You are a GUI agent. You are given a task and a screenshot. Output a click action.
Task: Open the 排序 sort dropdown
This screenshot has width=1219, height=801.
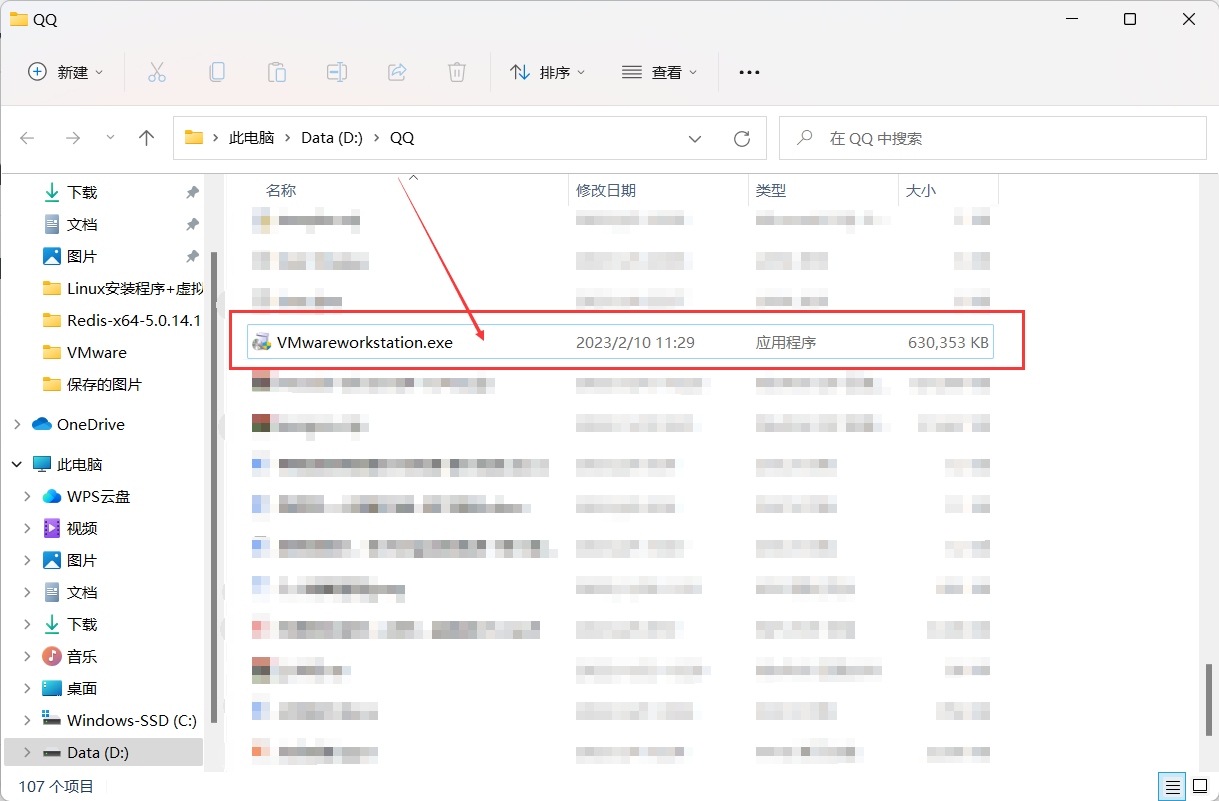548,71
